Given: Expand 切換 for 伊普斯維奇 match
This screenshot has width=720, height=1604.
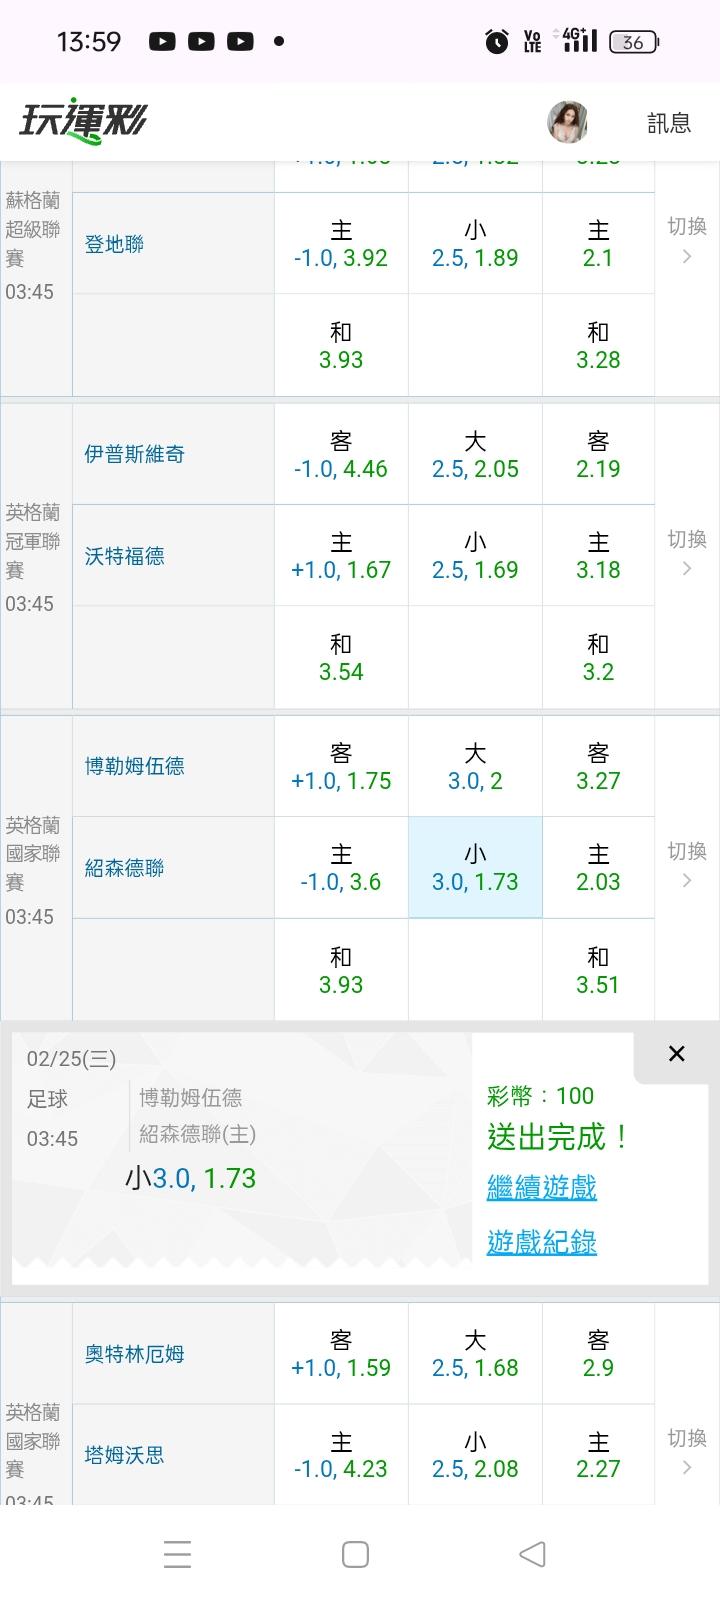Looking at the screenshot, I should 687,553.
